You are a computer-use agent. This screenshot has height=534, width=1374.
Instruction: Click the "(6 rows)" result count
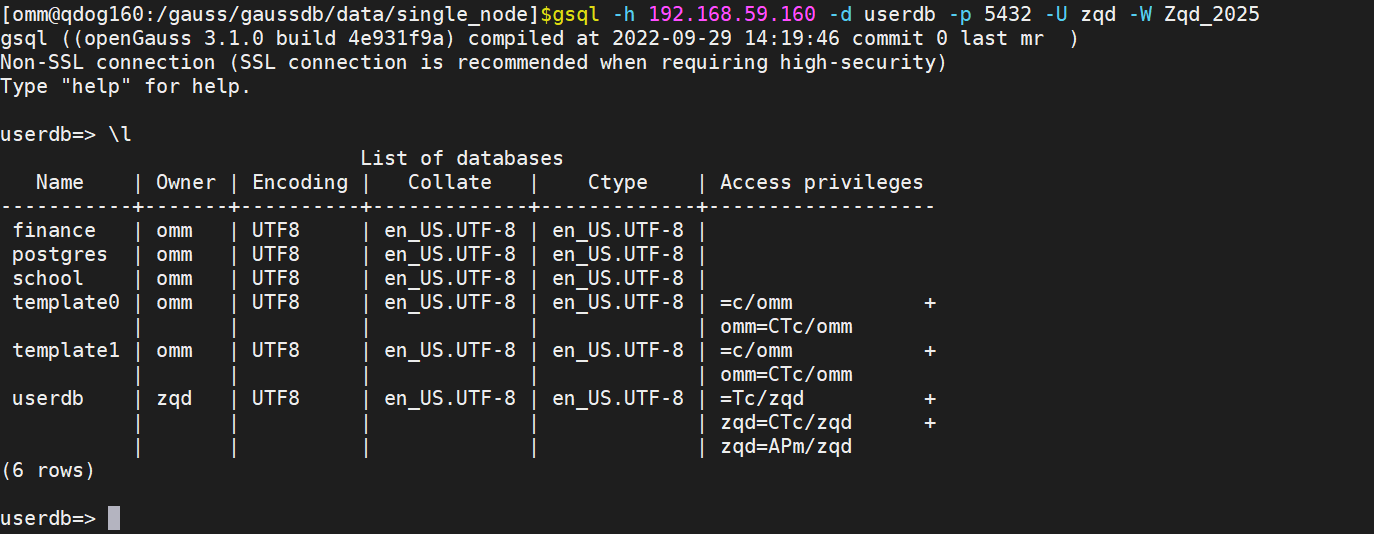[x=48, y=470]
